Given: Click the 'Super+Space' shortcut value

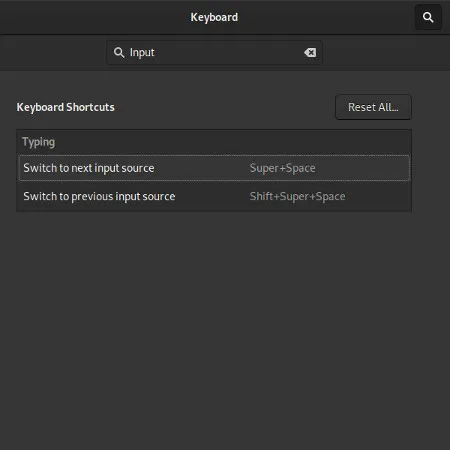Looking at the screenshot, I should pyautogui.click(x=282, y=168).
